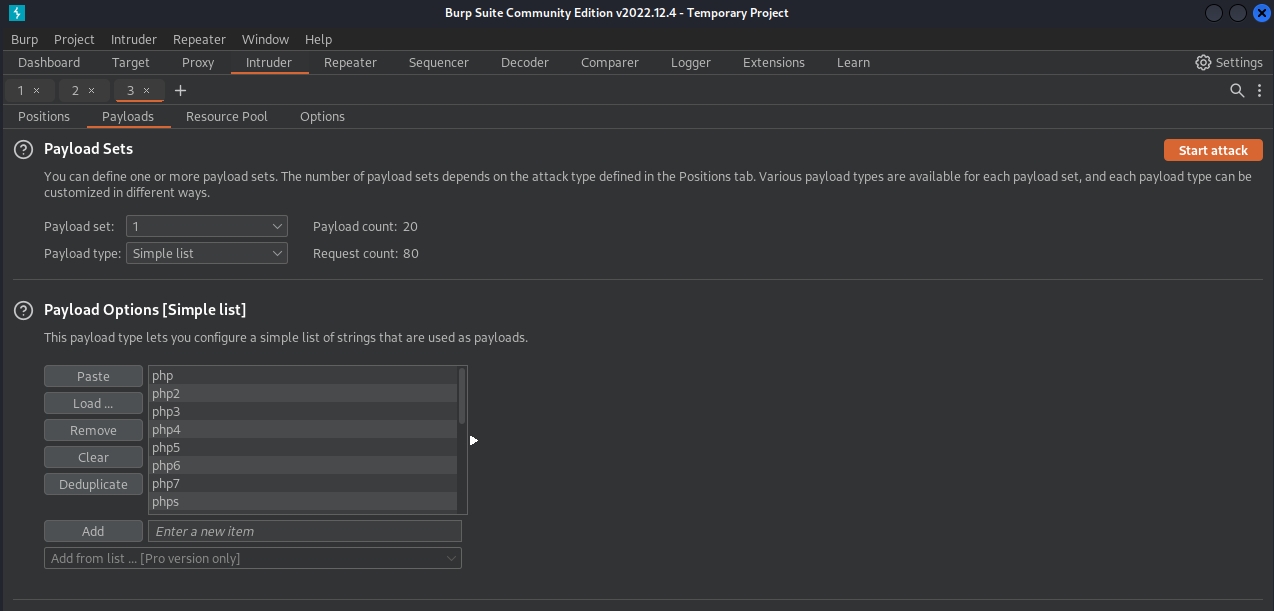
Task: Expand the 'Add from list' dropdown
Action: point(252,558)
